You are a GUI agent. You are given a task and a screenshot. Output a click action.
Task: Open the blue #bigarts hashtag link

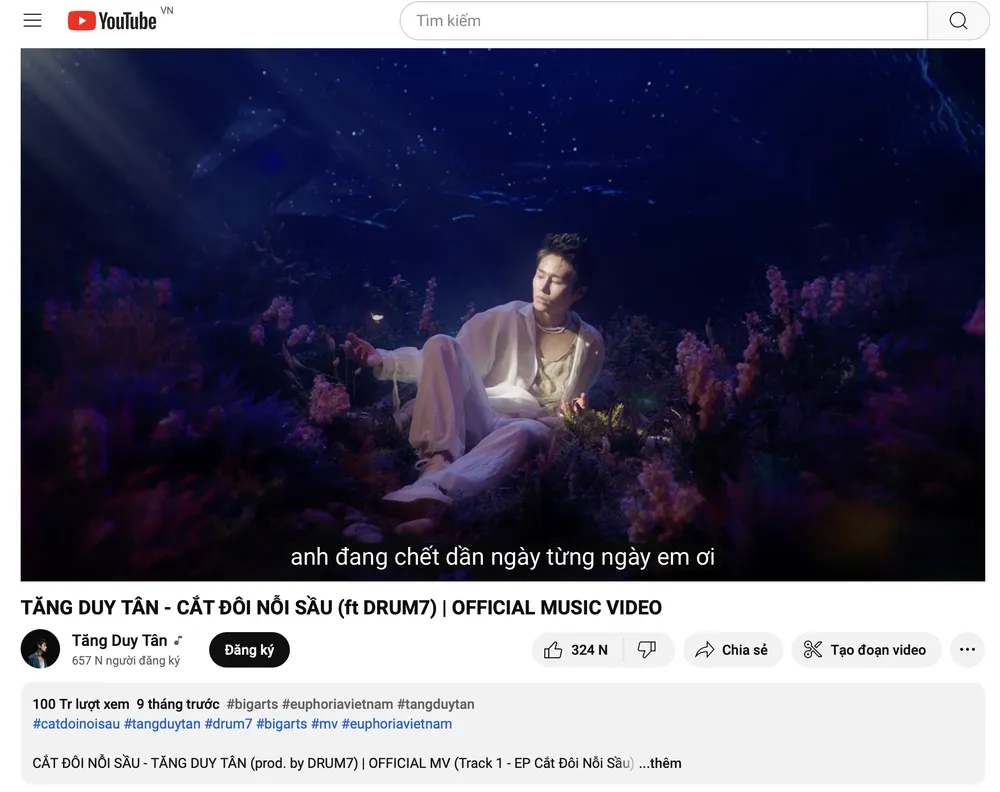click(x=281, y=724)
